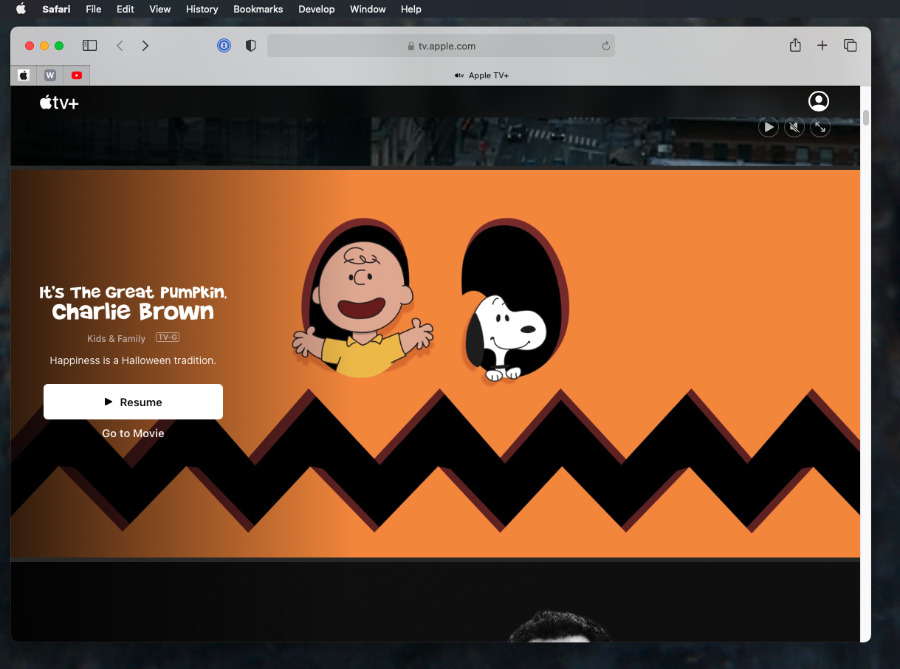Play the preview video
Screen dimensions: 900x669
coord(769,127)
